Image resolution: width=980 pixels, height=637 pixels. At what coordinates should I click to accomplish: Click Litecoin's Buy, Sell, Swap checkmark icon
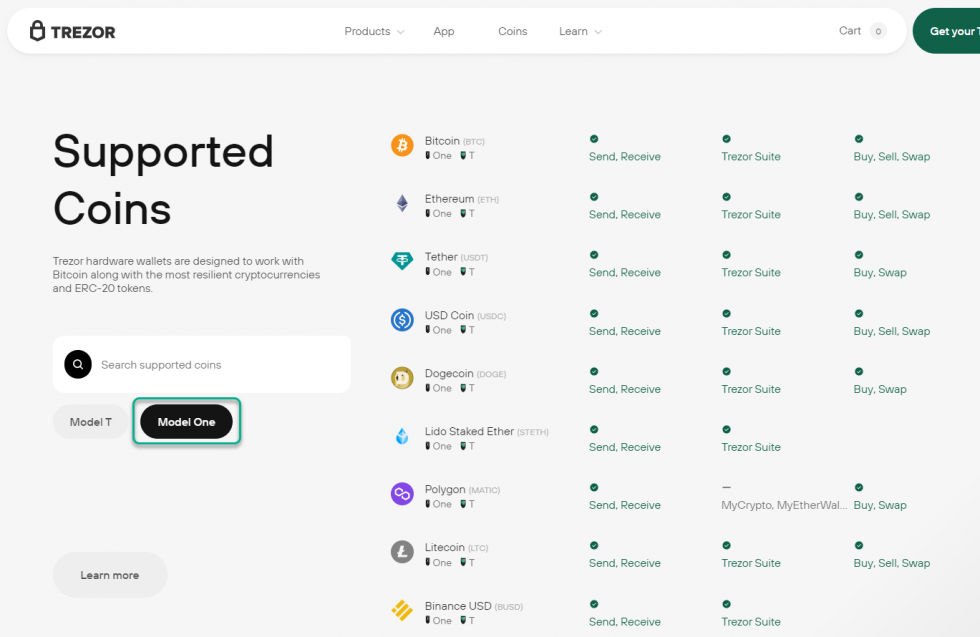[859, 546]
